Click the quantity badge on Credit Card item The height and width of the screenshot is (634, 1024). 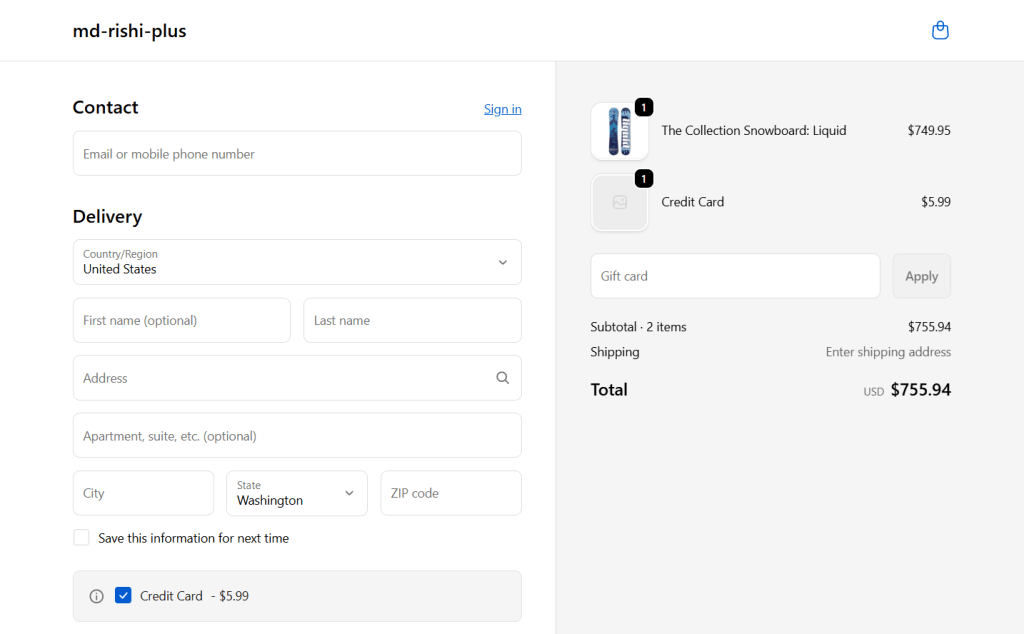tap(643, 179)
